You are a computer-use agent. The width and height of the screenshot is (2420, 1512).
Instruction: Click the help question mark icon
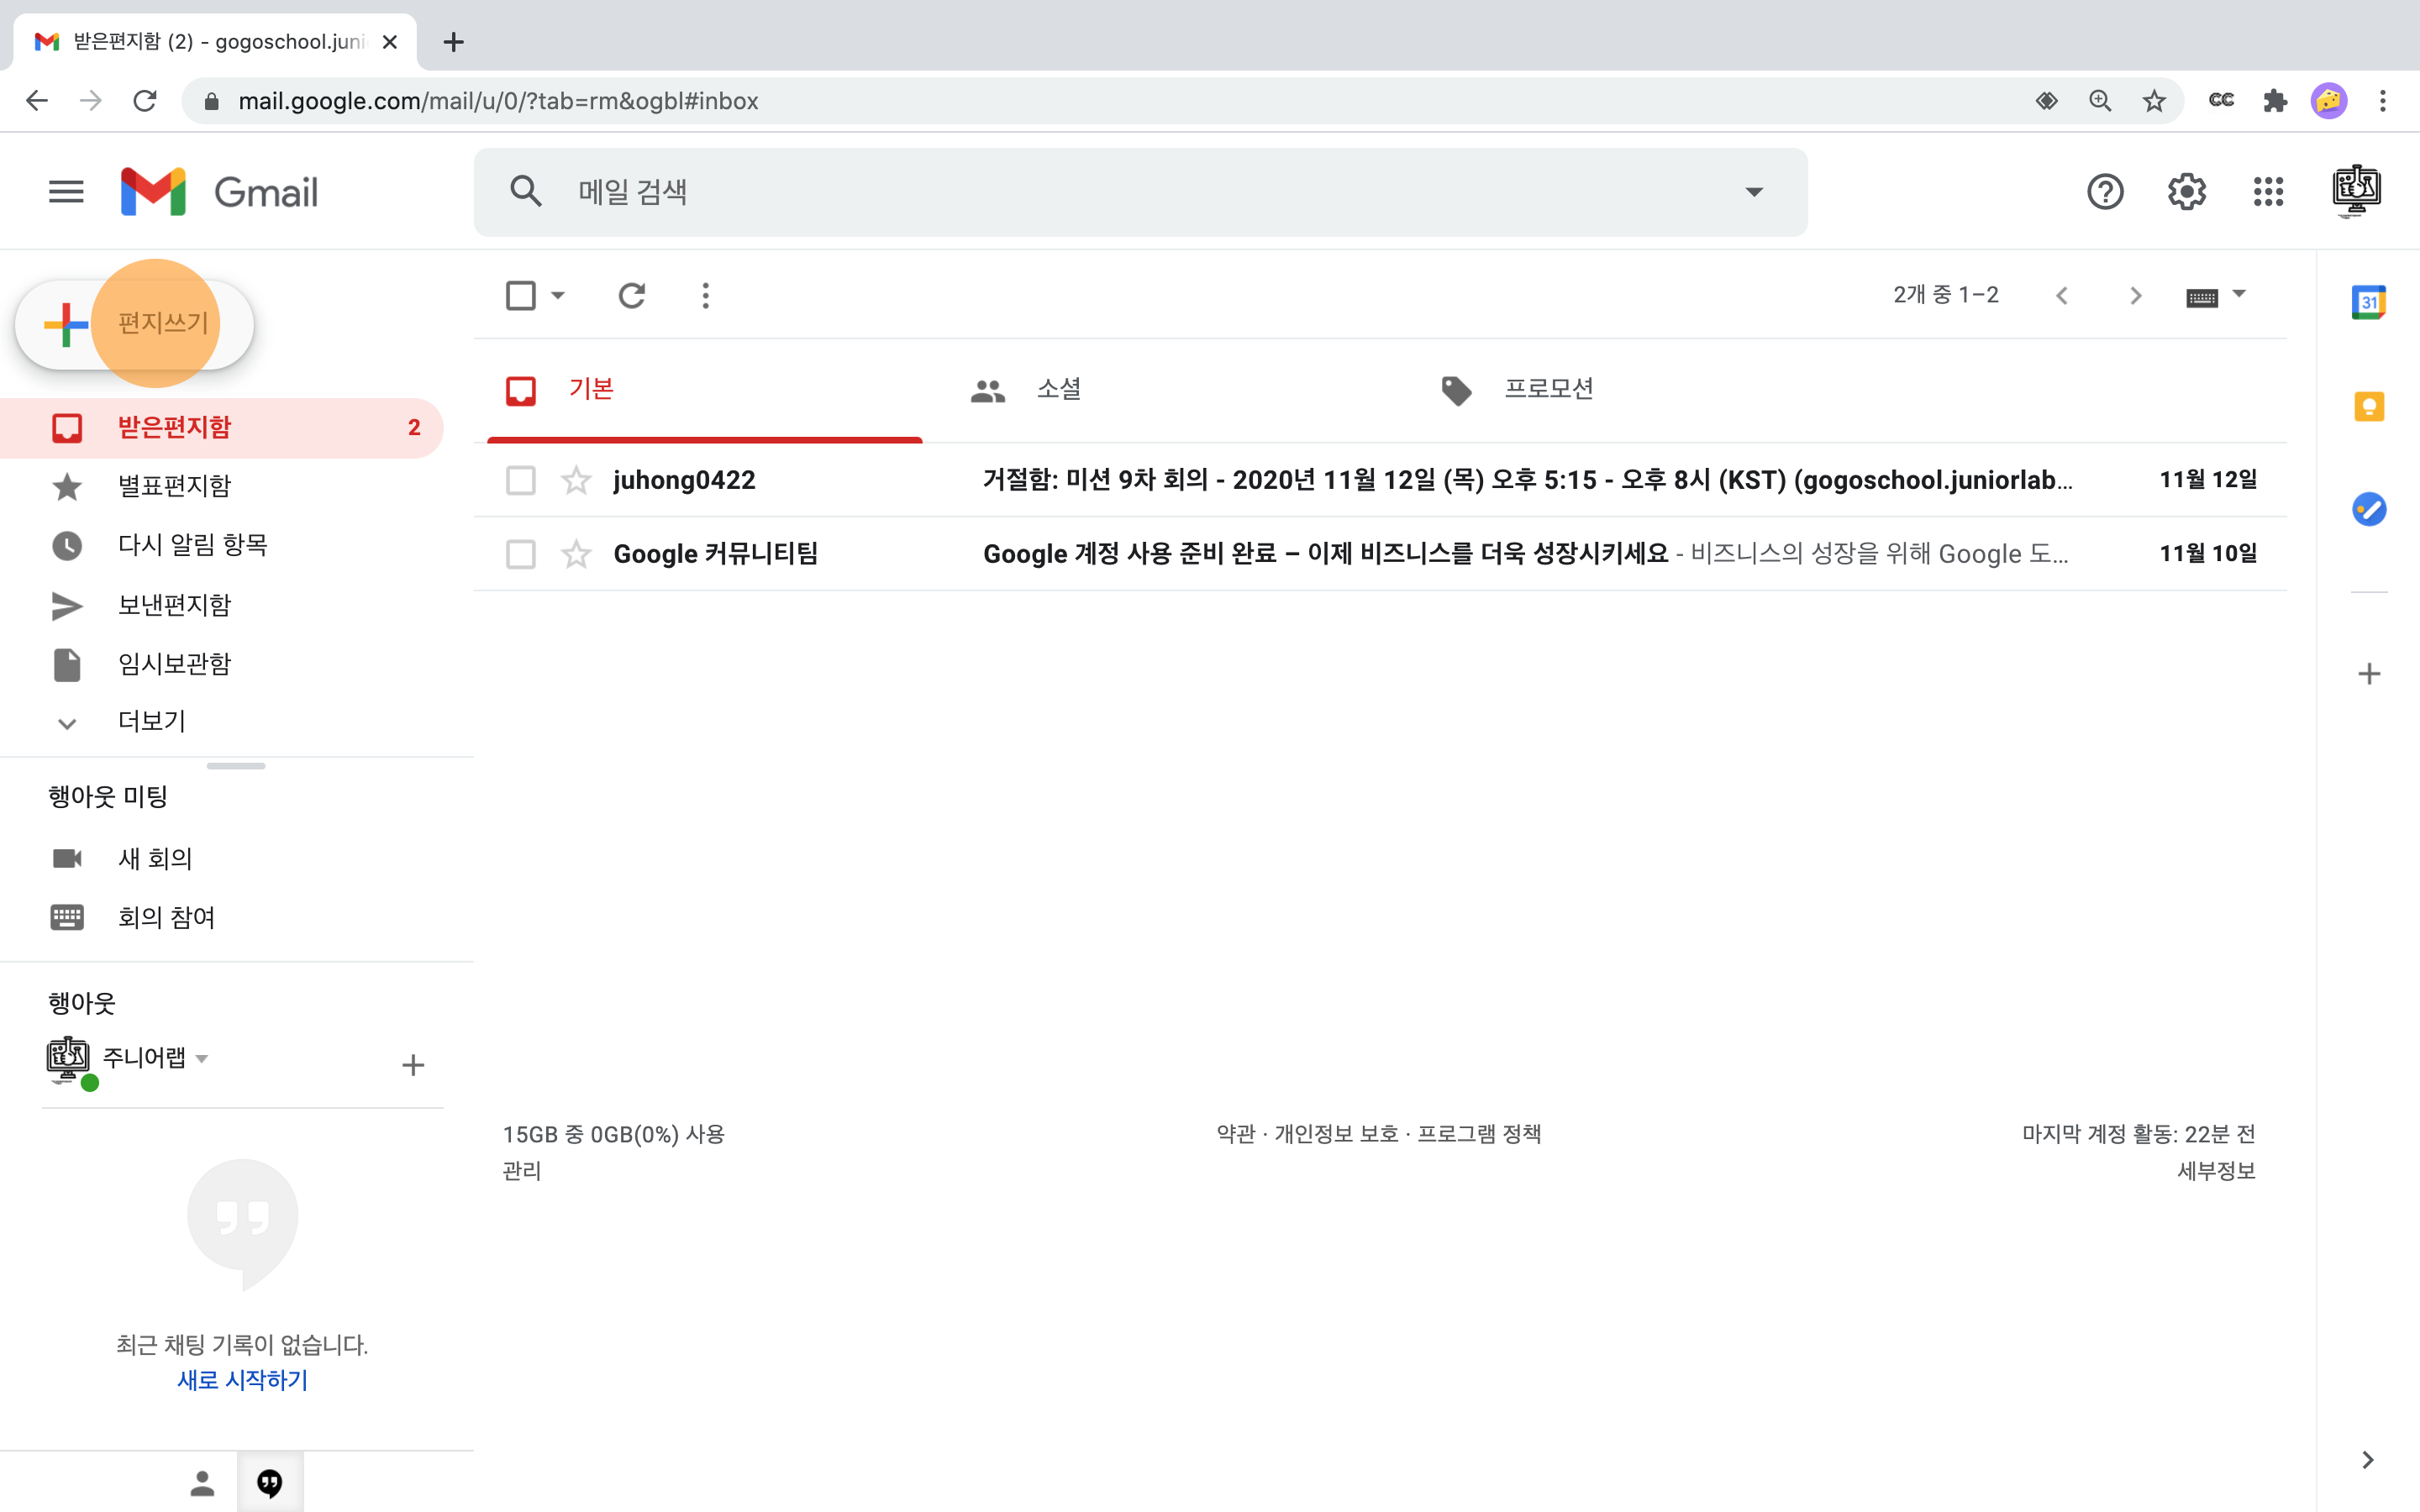click(x=2105, y=192)
